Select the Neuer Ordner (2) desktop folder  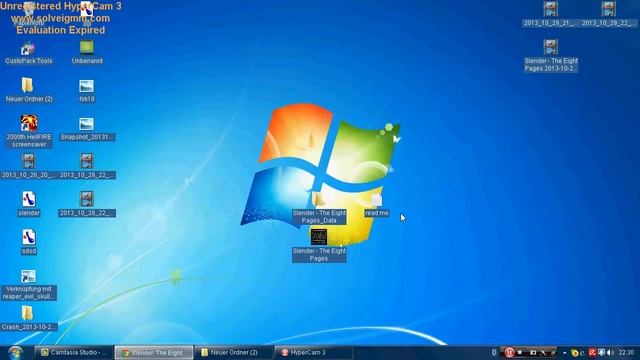28,91
